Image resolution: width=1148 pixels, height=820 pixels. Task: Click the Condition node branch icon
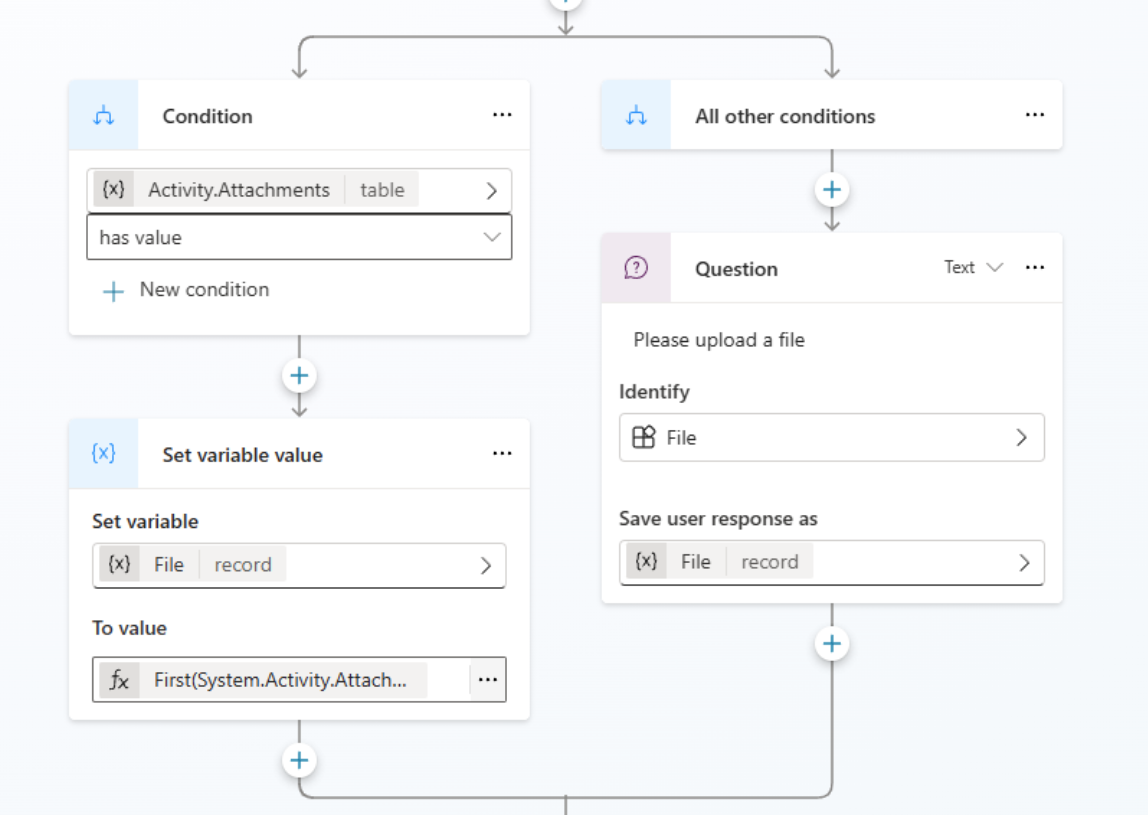tap(103, 116)
